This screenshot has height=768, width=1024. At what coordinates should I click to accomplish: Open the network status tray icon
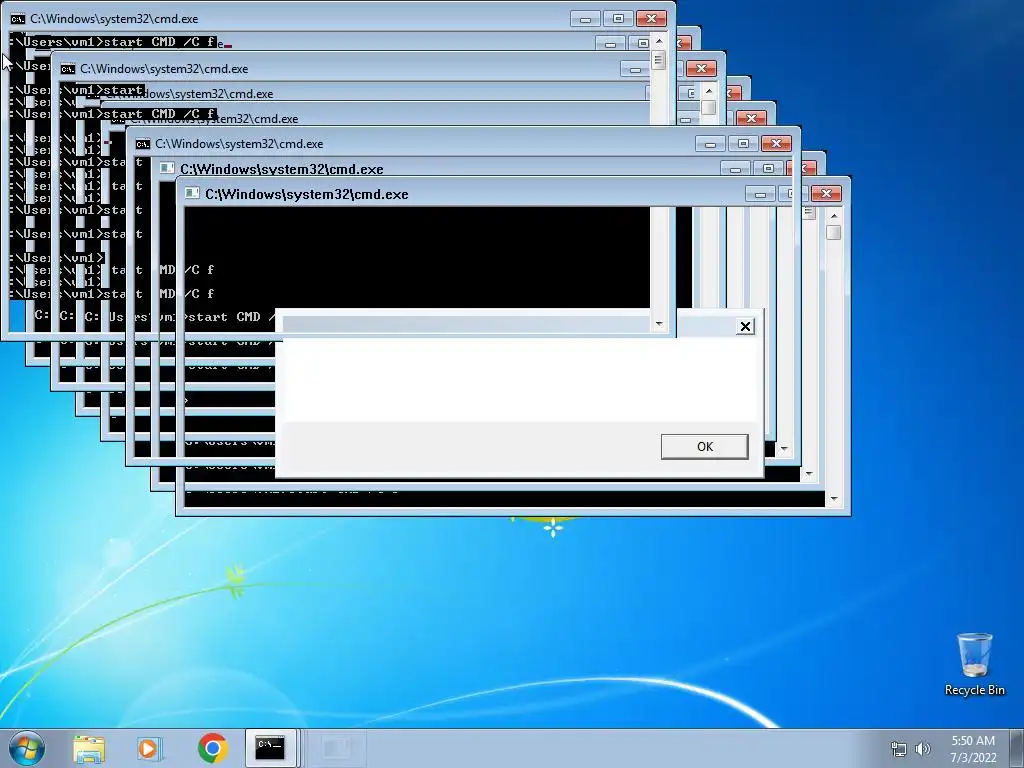pos(899,749)
